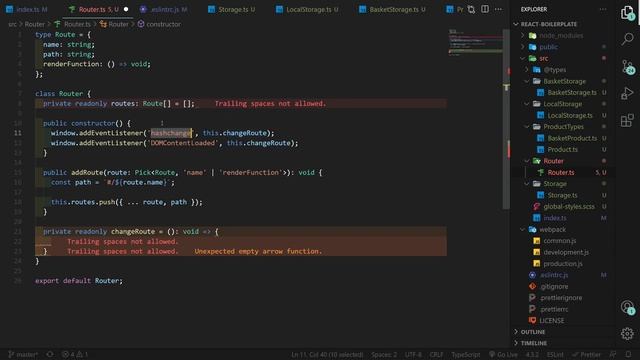The height and width of the screenshot is (360, 640).
Task: Collapse the BasketStorage folder
Action: tap(564, 81)
